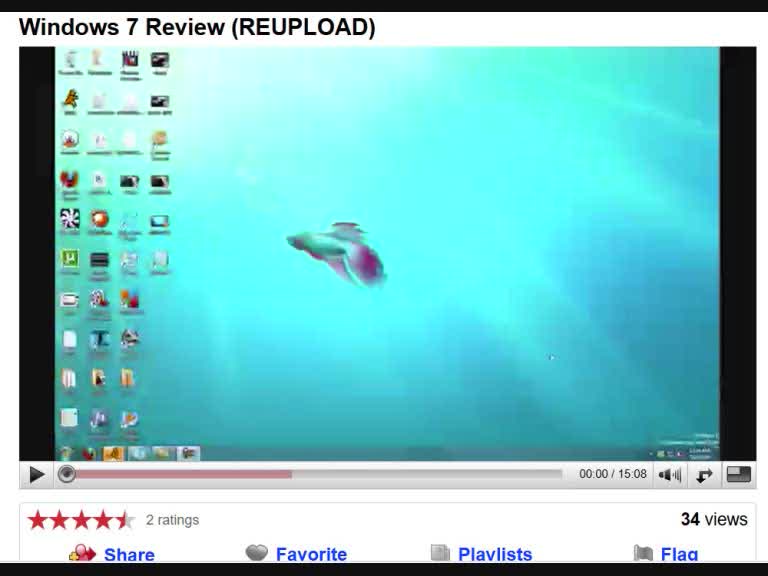Click the 00:00 / 15:08 time display
Image resolution: width=768 pixels, height=576 pixels.
pos(613,474)
